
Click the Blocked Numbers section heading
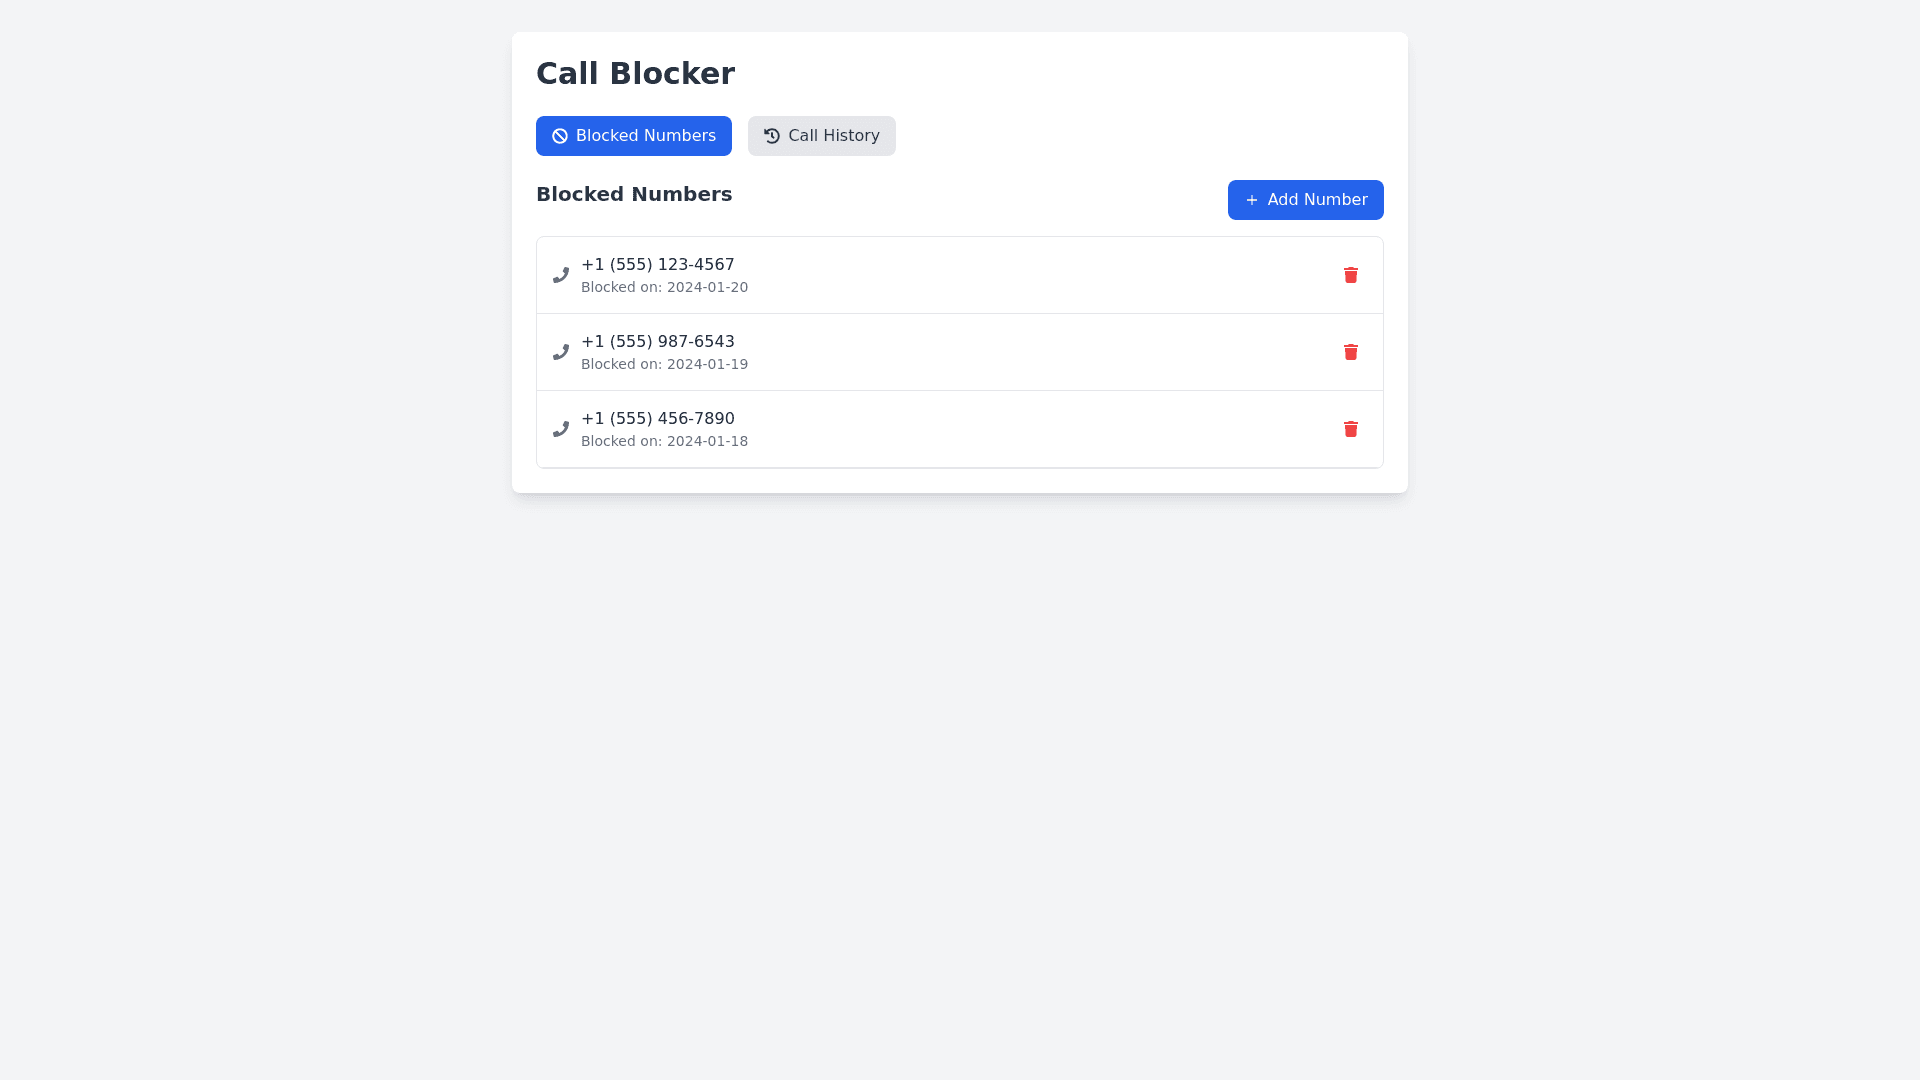coord(634,194)
